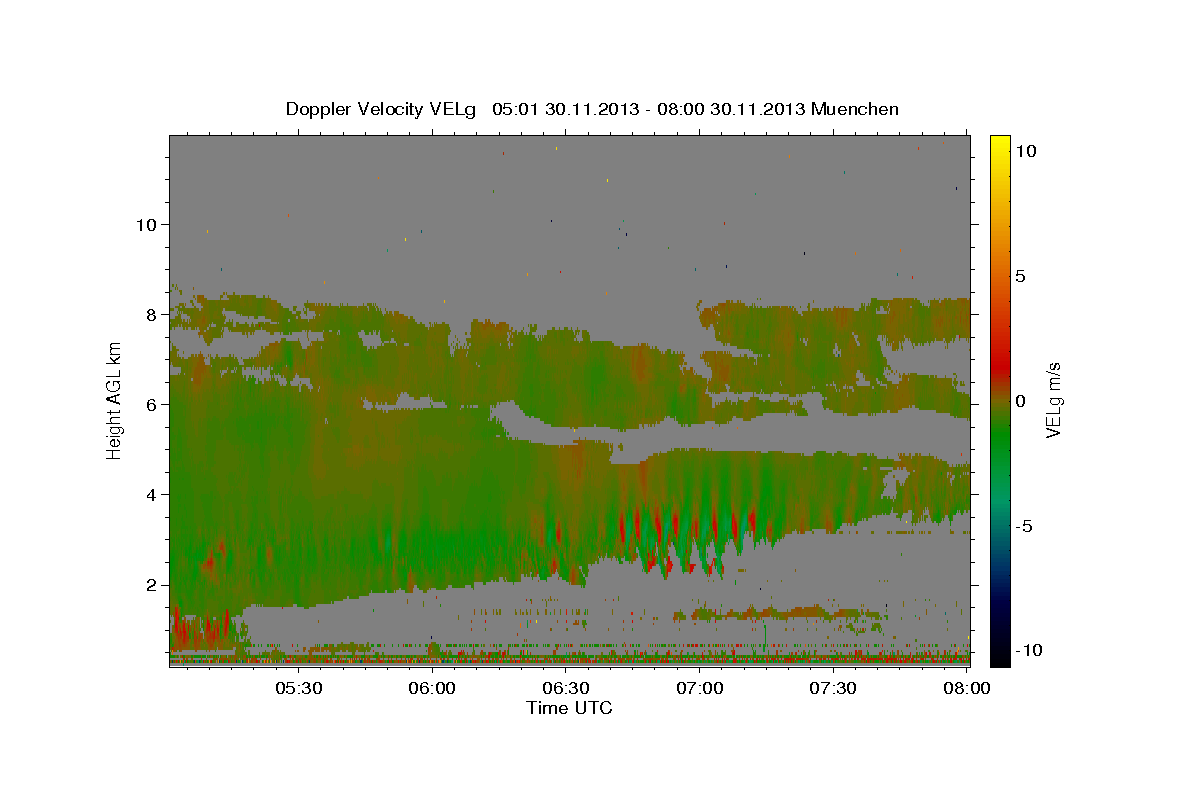Click the 'Time UTC' axis title
The width and height of the screenshot is (1200, 800).
(569, 708)
